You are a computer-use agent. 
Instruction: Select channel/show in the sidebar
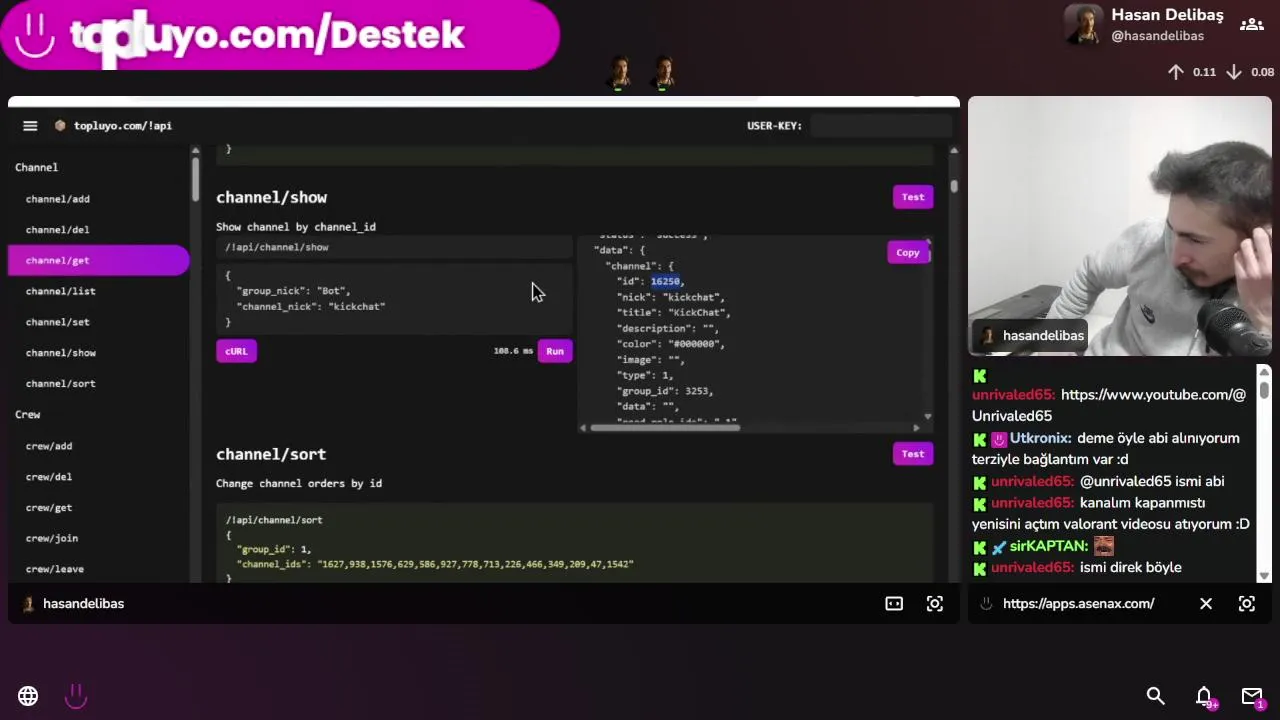(61, 353)
